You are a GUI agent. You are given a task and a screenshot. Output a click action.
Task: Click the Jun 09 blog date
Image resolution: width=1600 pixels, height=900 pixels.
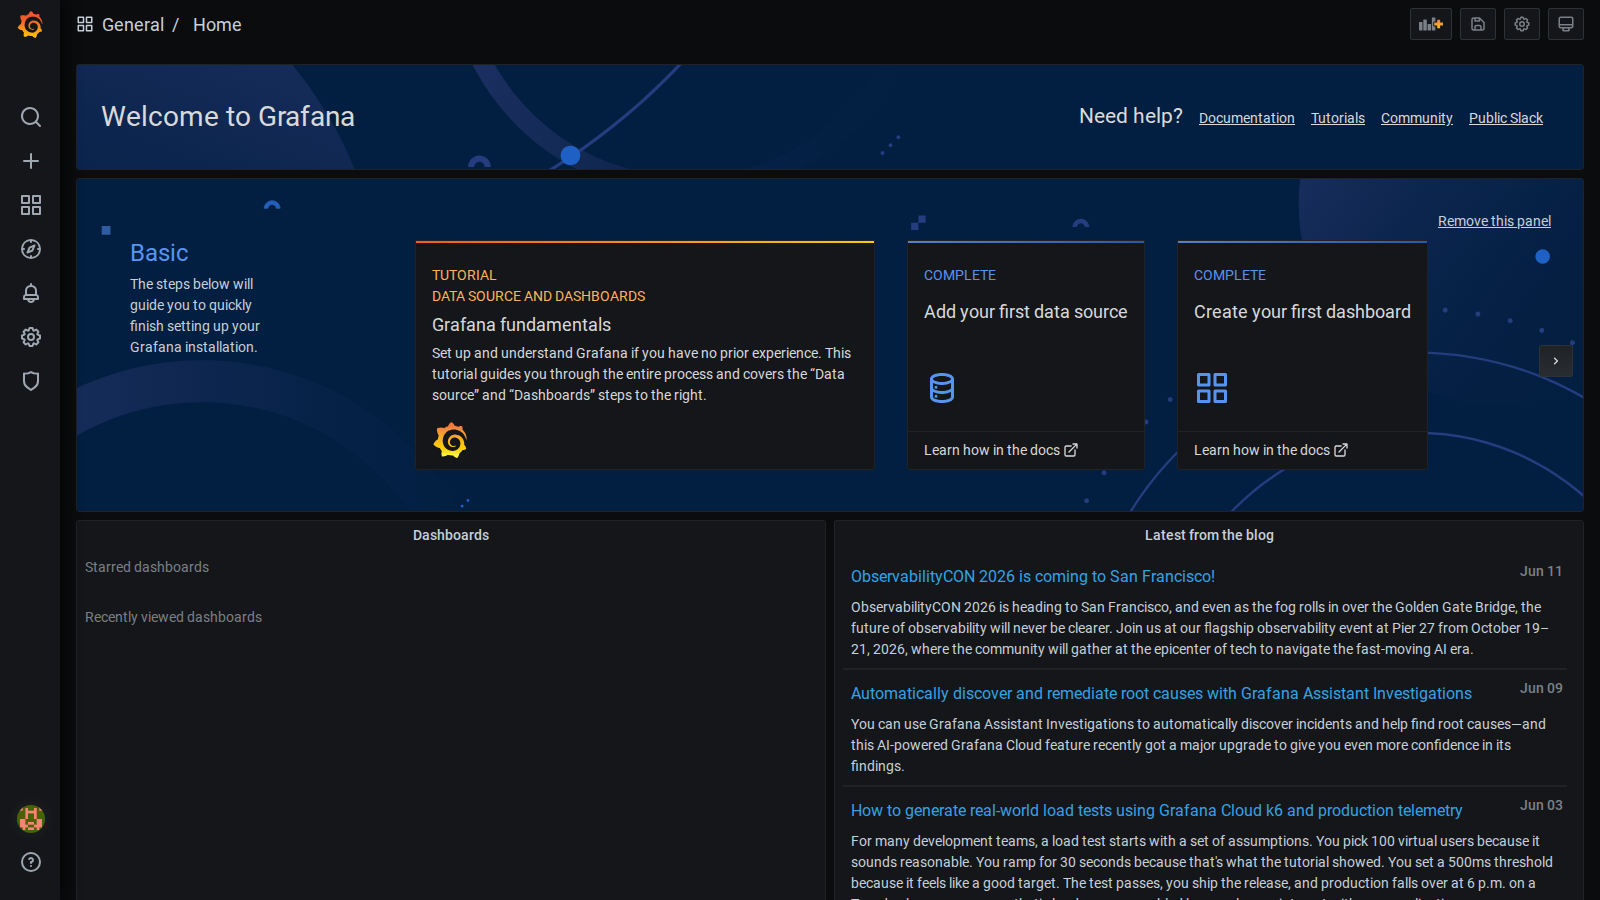coord(1541,688)
